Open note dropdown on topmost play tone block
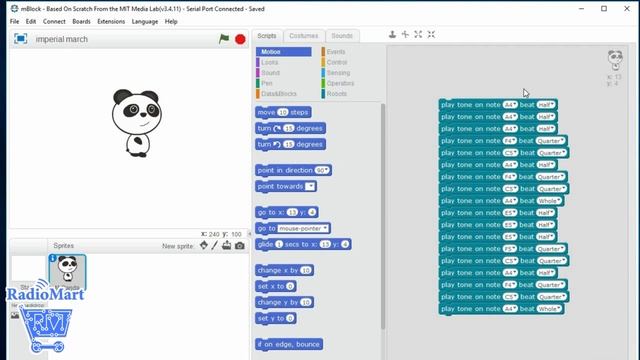Viewport: 640px width, 360px height. pos(510,105)
